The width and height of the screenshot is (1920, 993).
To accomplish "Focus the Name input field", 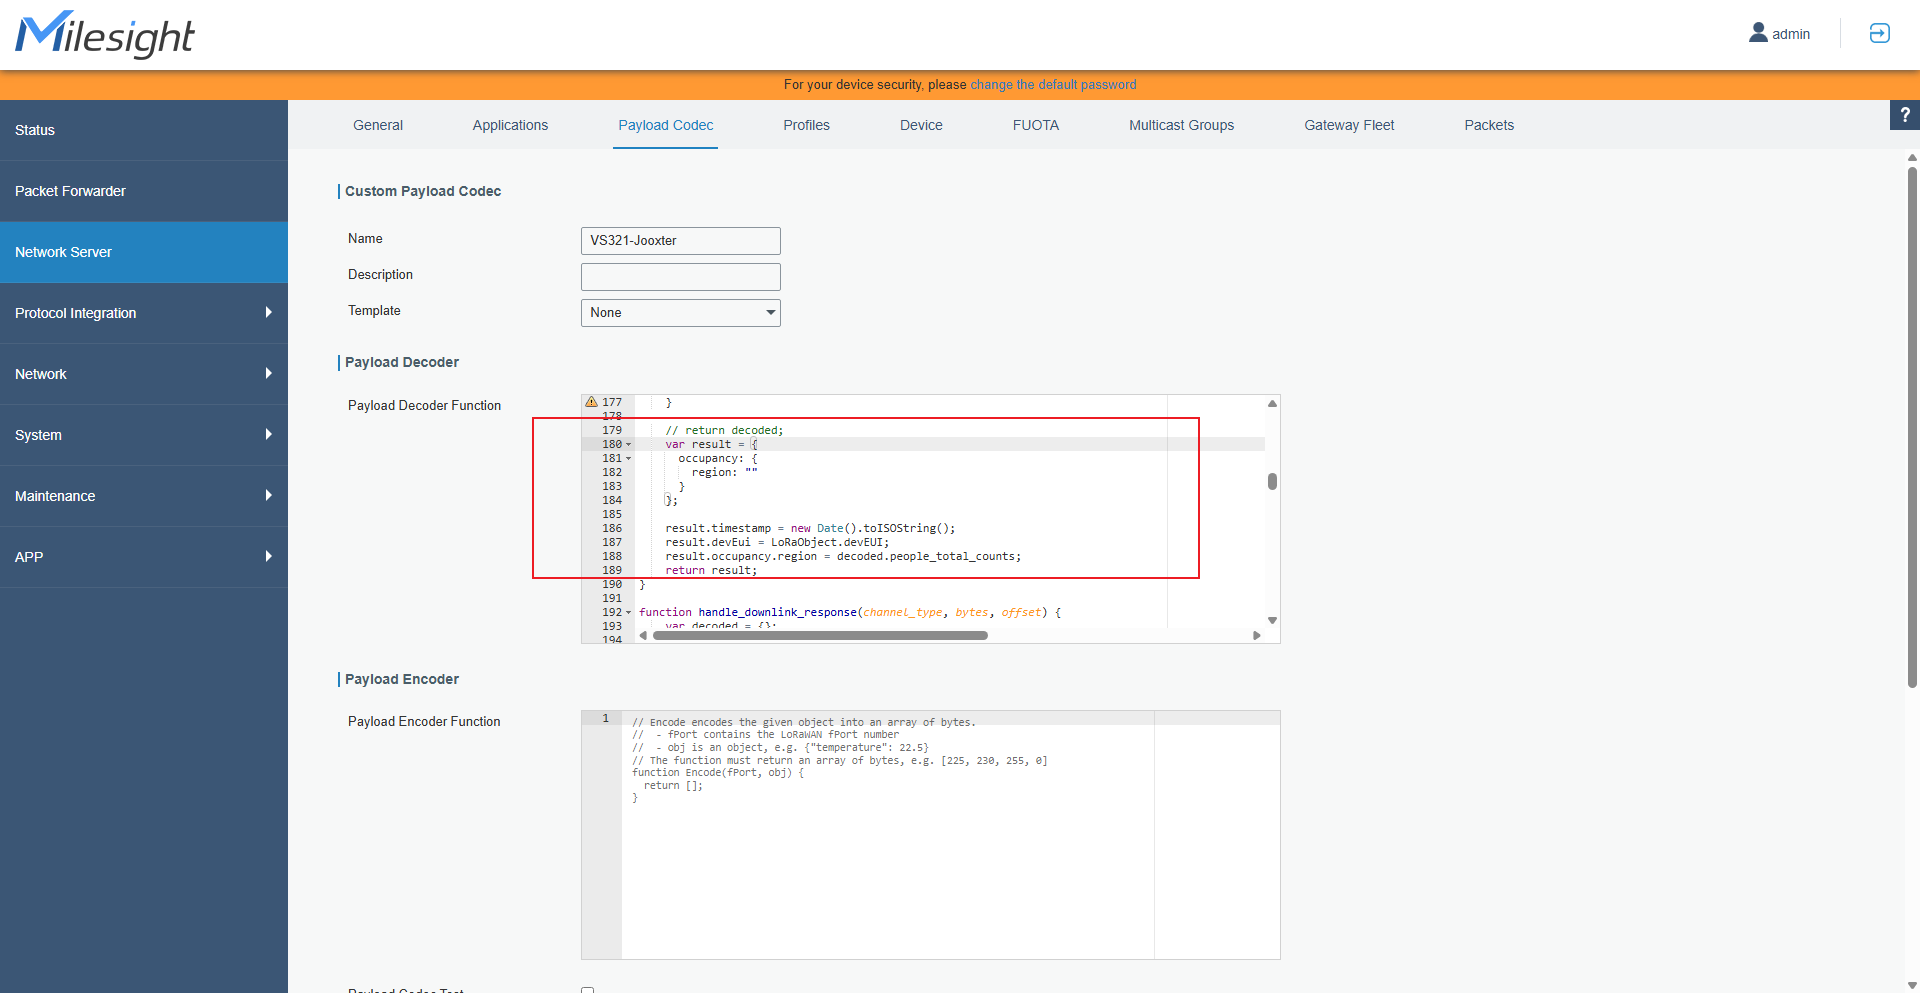I will point(680,241).
